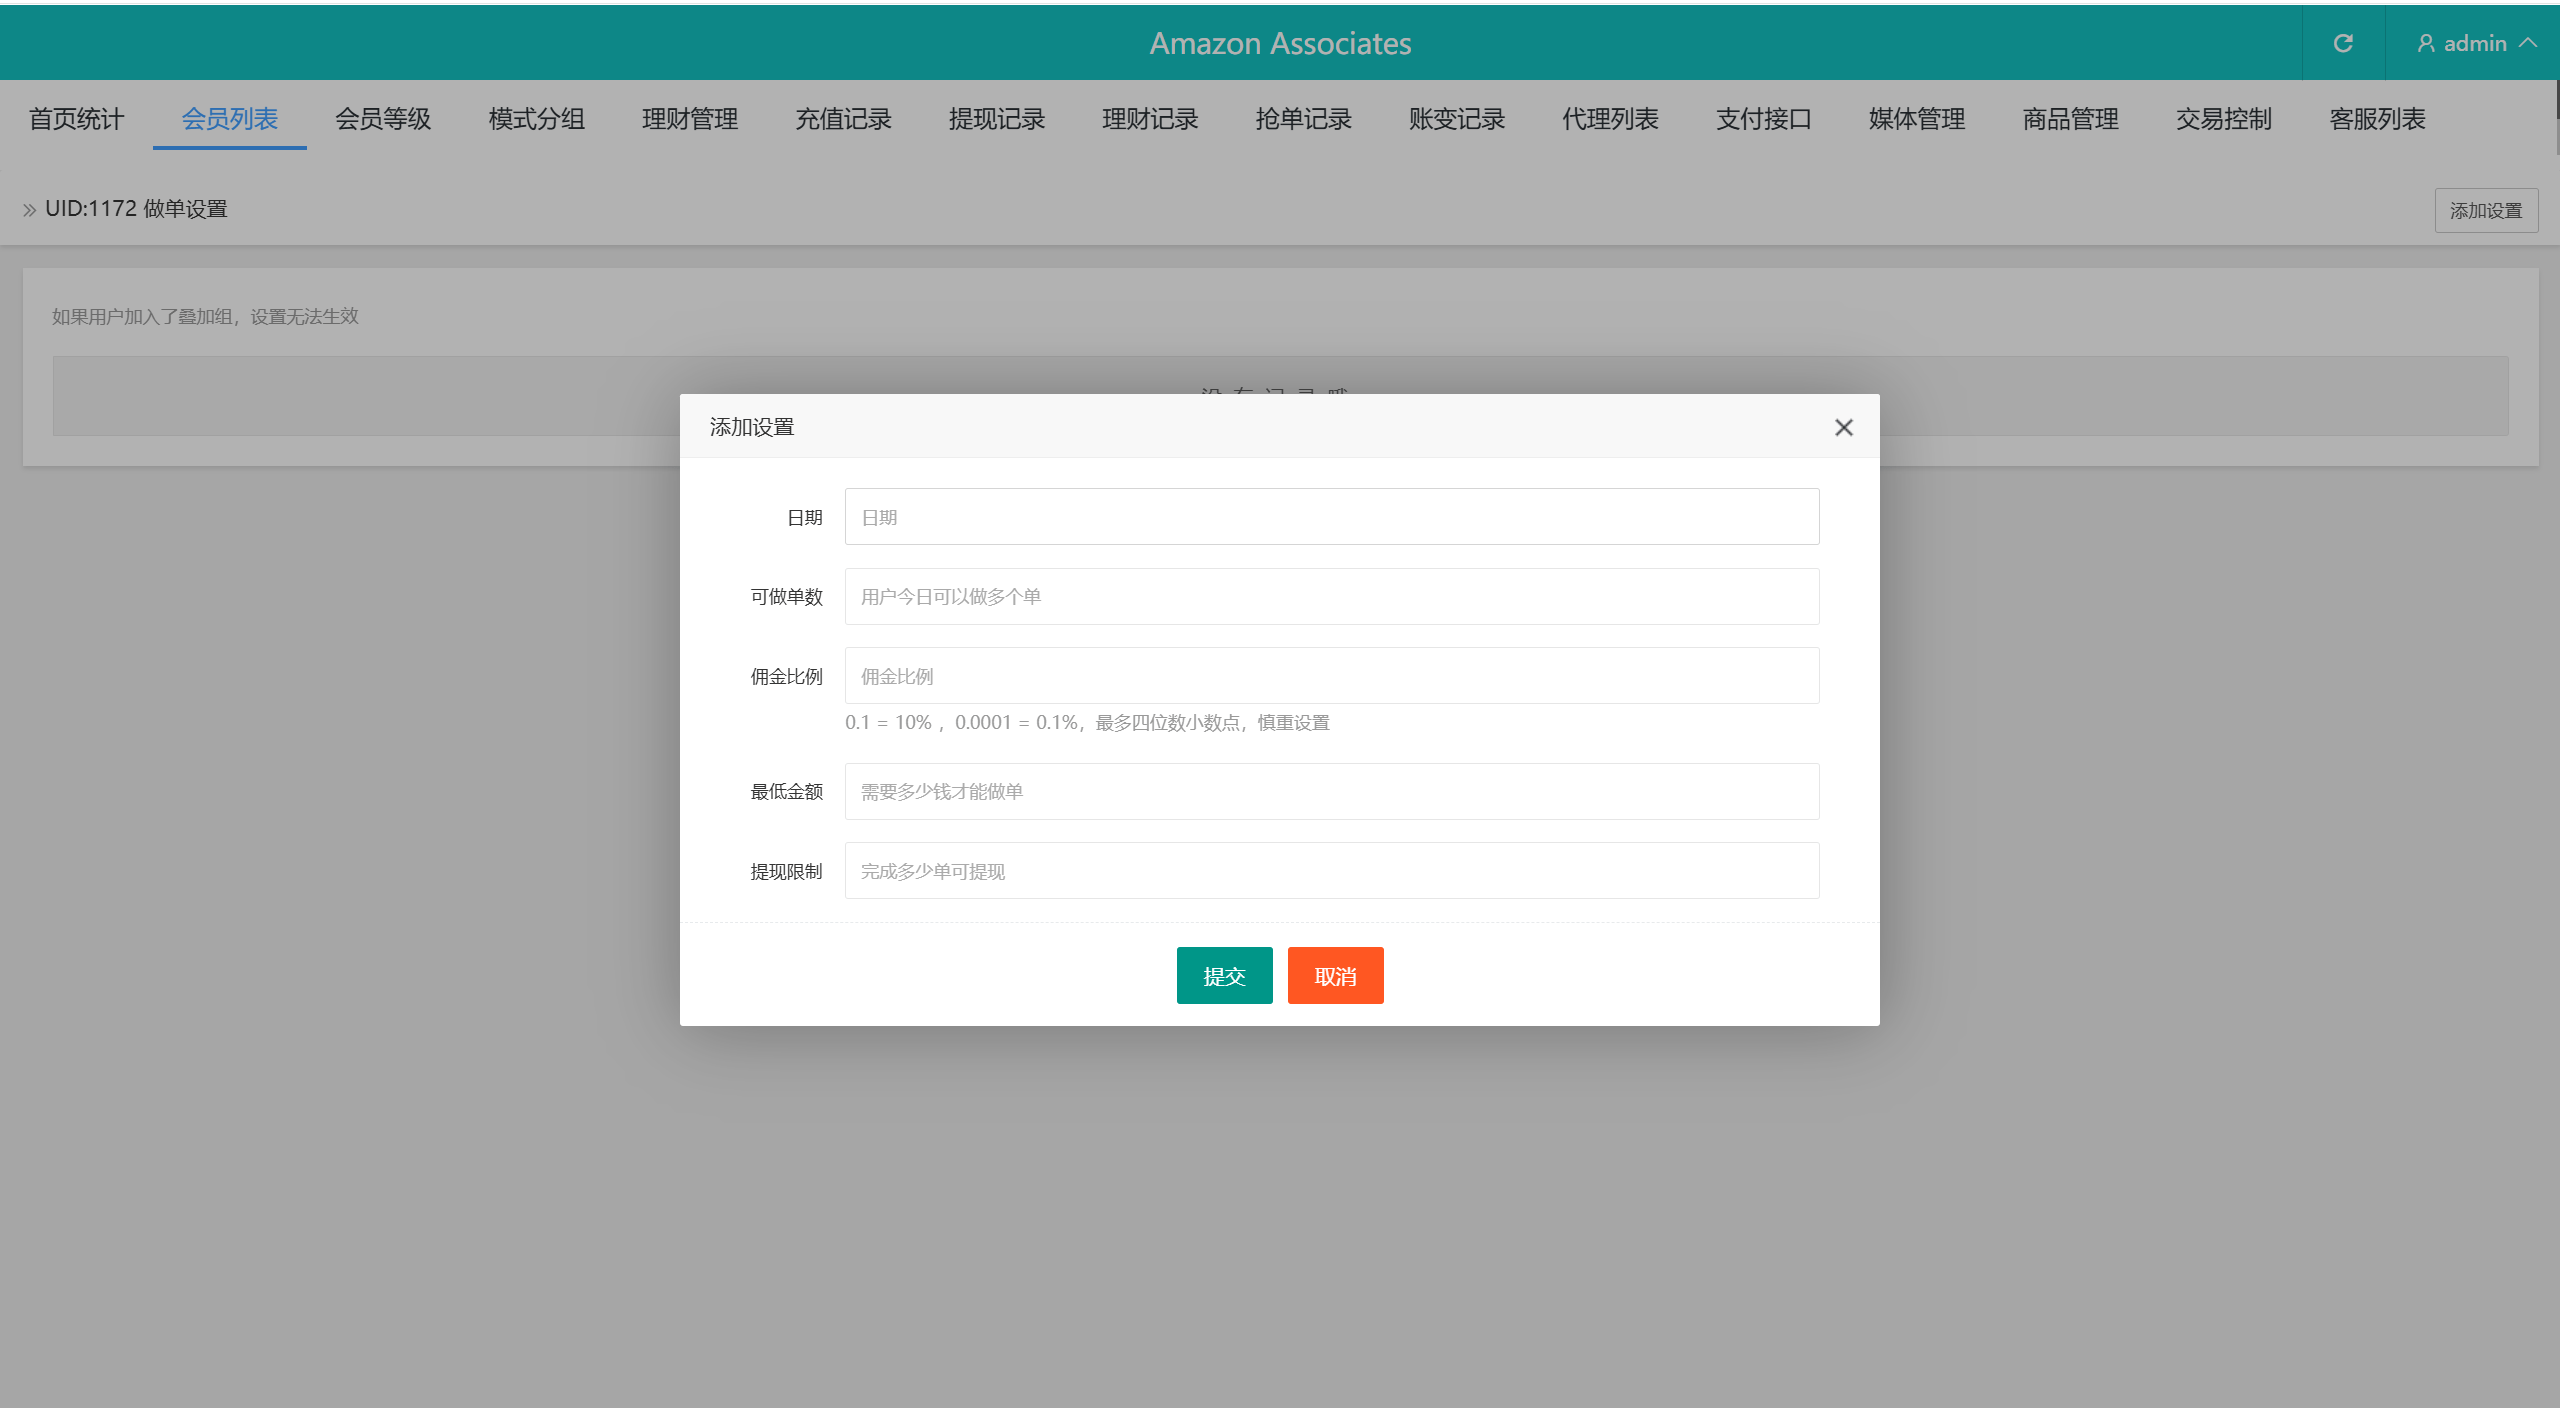Focus the 可做单数 input field

tap(1331, 597)
